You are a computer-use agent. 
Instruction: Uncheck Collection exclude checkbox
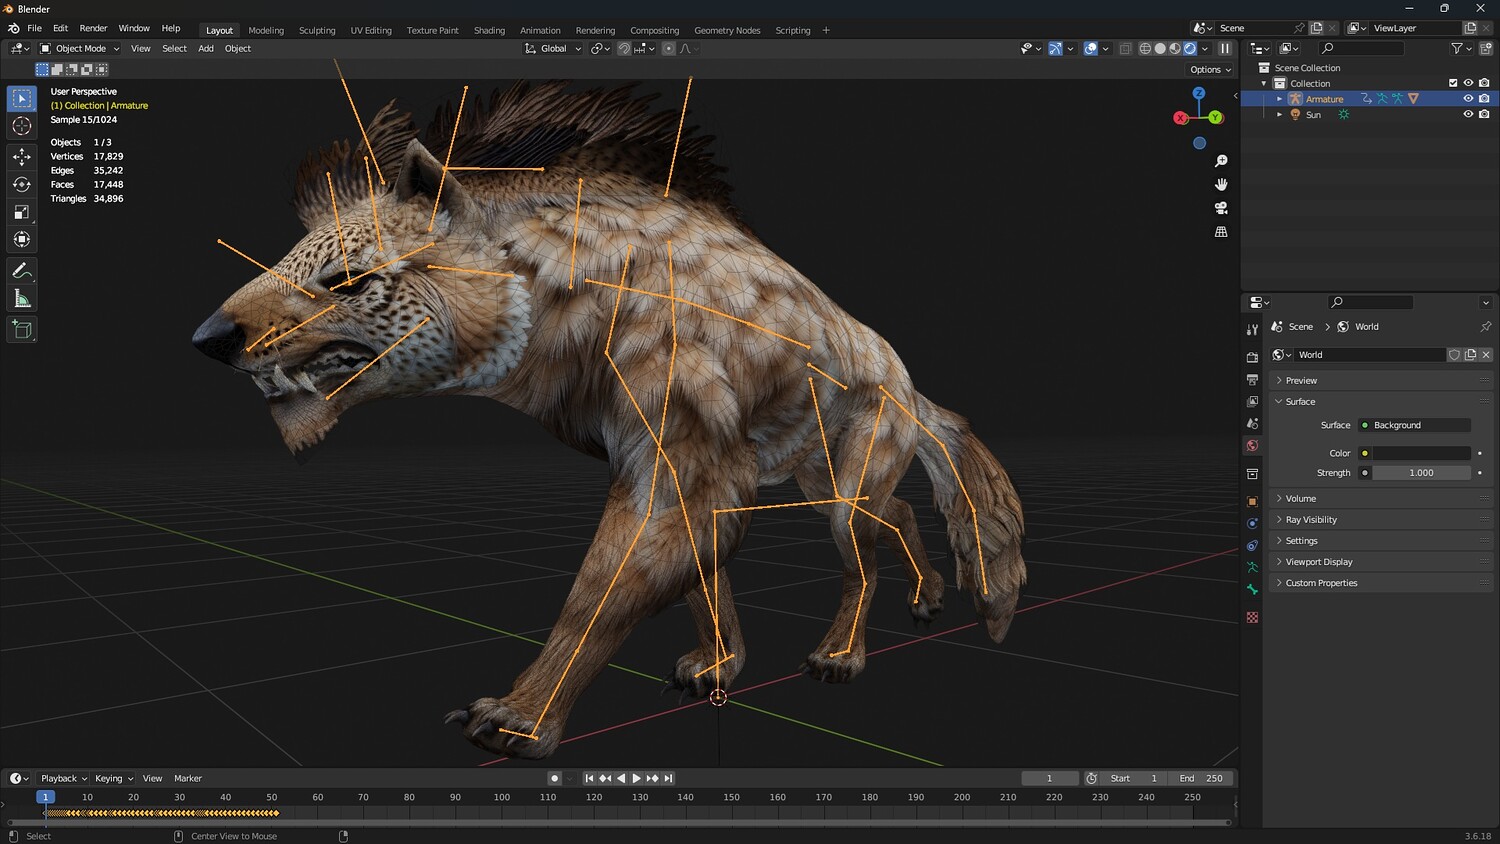(x=1453, y=83)
